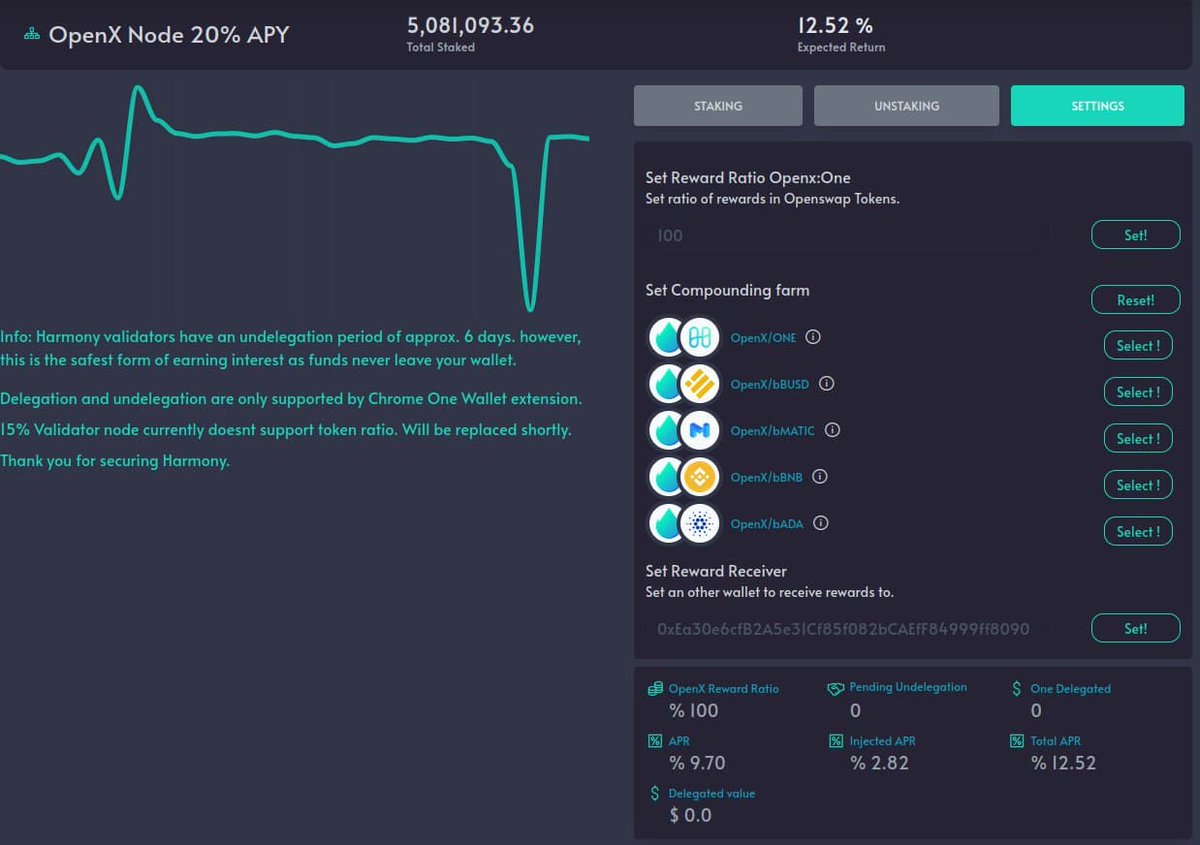Focus the reward ratio input showing 100
This screenshot has width=1200, height=845.
[x=848, y=236]
